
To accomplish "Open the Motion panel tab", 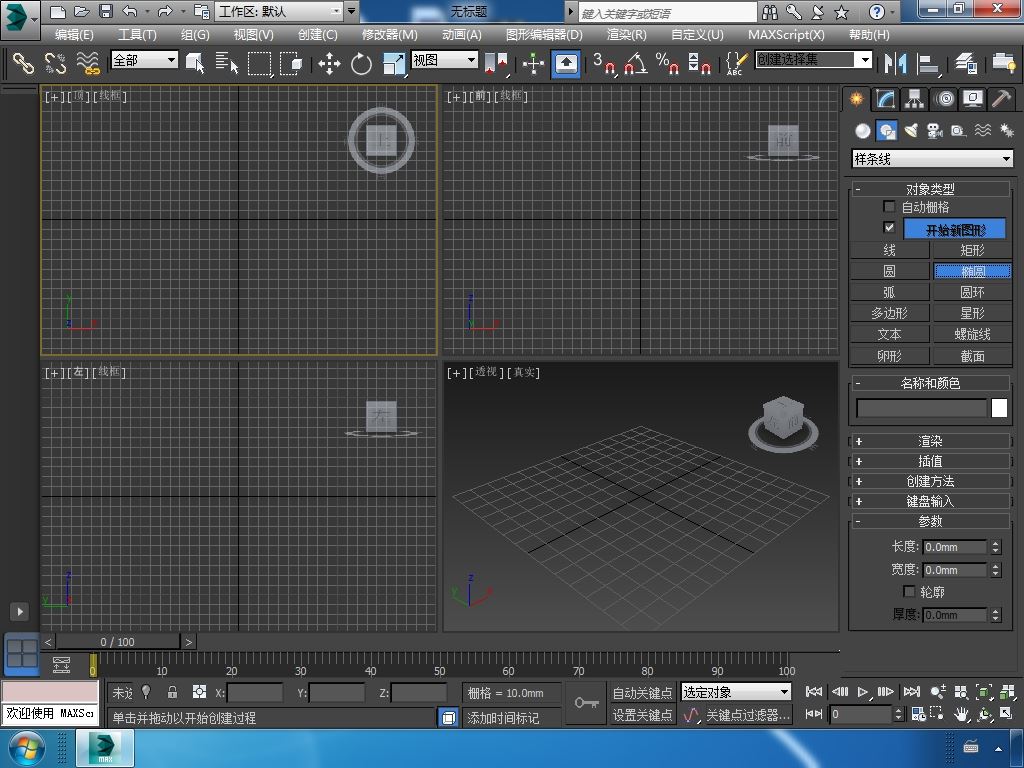I will click(x=944, y=99).
